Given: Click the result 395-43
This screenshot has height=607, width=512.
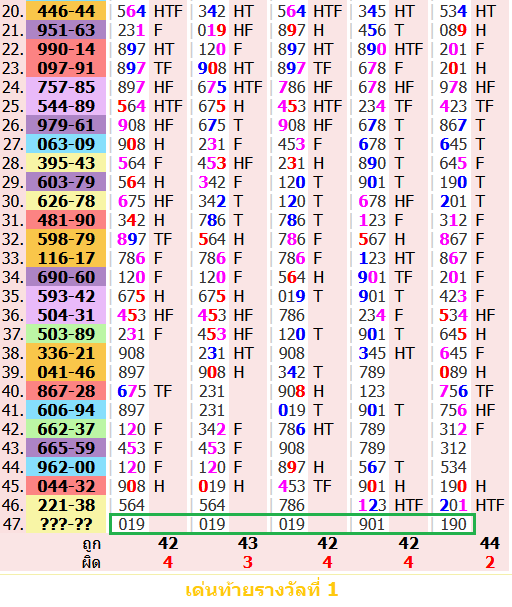Looking at the screenshot, I should pos(66,163).
